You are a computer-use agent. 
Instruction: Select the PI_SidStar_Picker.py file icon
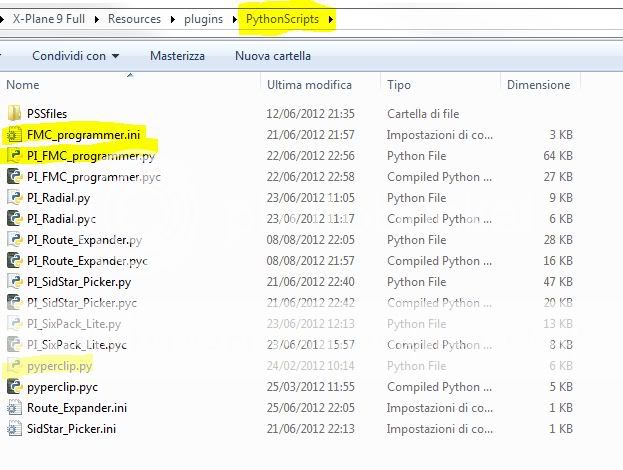coord(14,282)
